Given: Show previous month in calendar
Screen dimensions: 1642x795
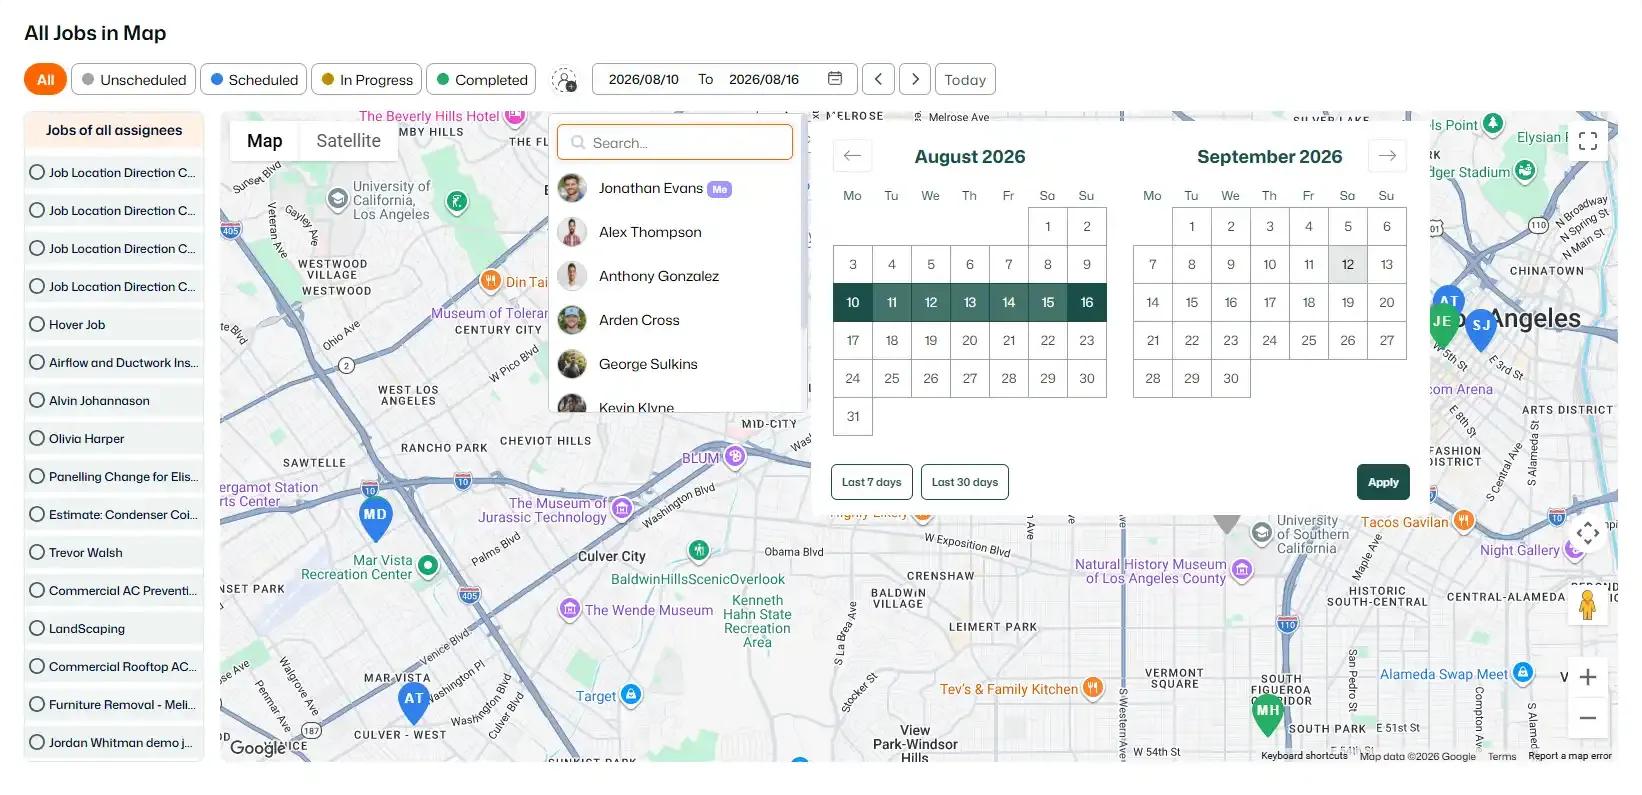Looking at the screenshot, I should click(852, 156).
